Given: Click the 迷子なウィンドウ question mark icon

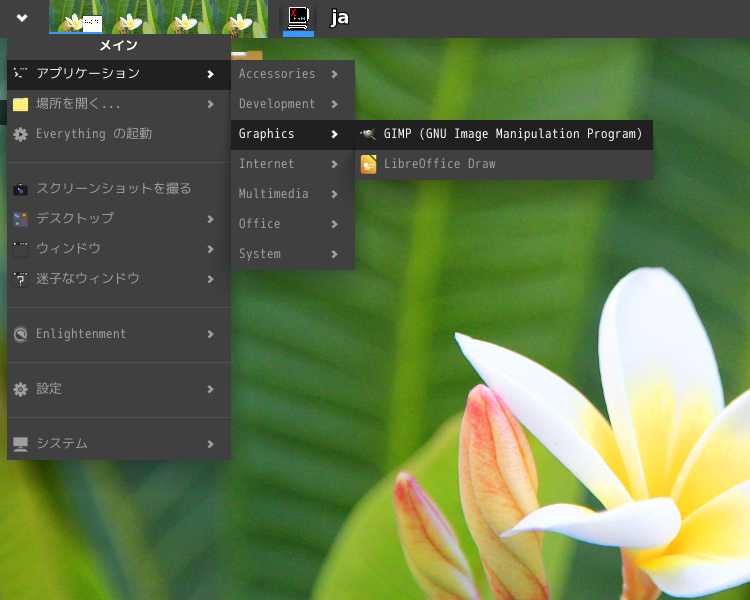Looking at the screenshot, I should (x=20, y=279).
